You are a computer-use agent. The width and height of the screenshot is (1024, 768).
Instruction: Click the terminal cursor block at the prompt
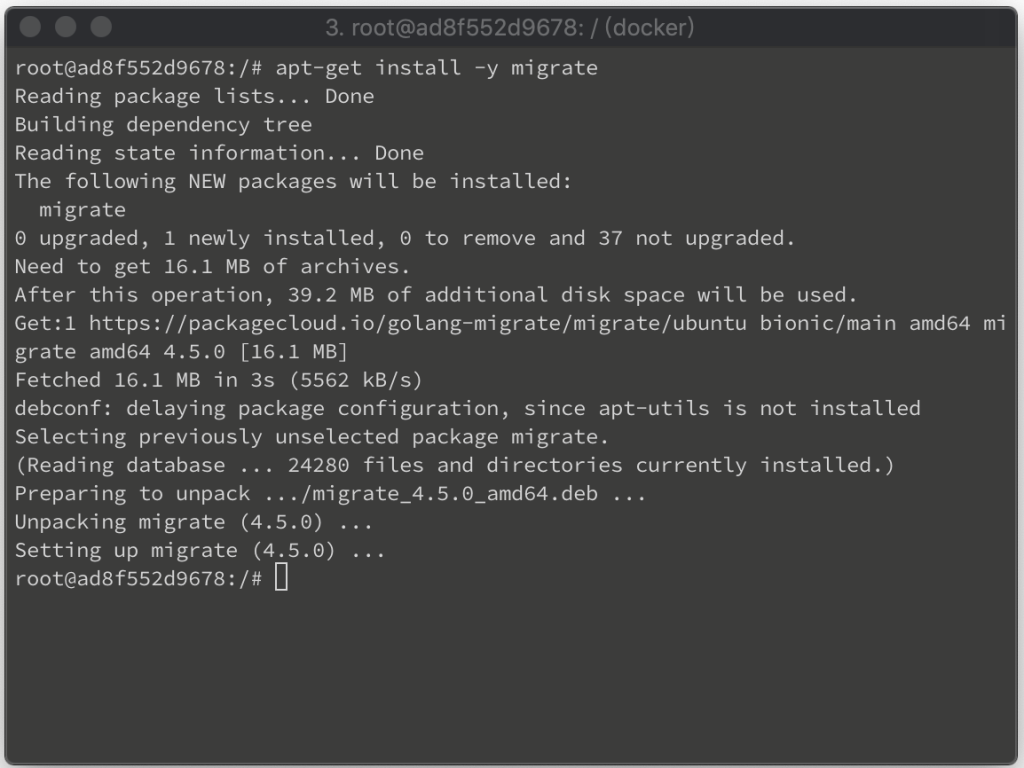coord(281,577)
